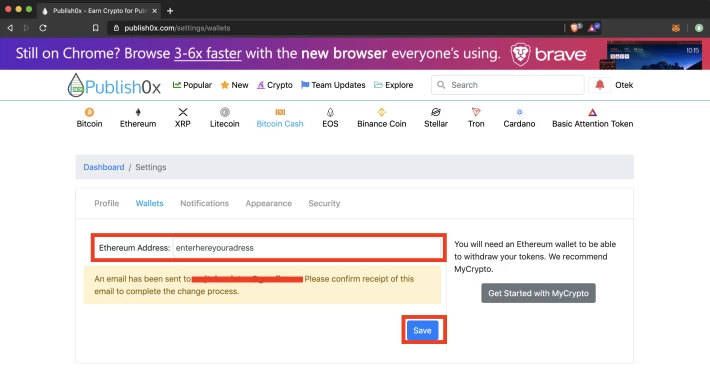Image resolution: width=710 pixels, height=383 pixels.
Task: Click the address bar URL
Action: (x=177, y=28)
